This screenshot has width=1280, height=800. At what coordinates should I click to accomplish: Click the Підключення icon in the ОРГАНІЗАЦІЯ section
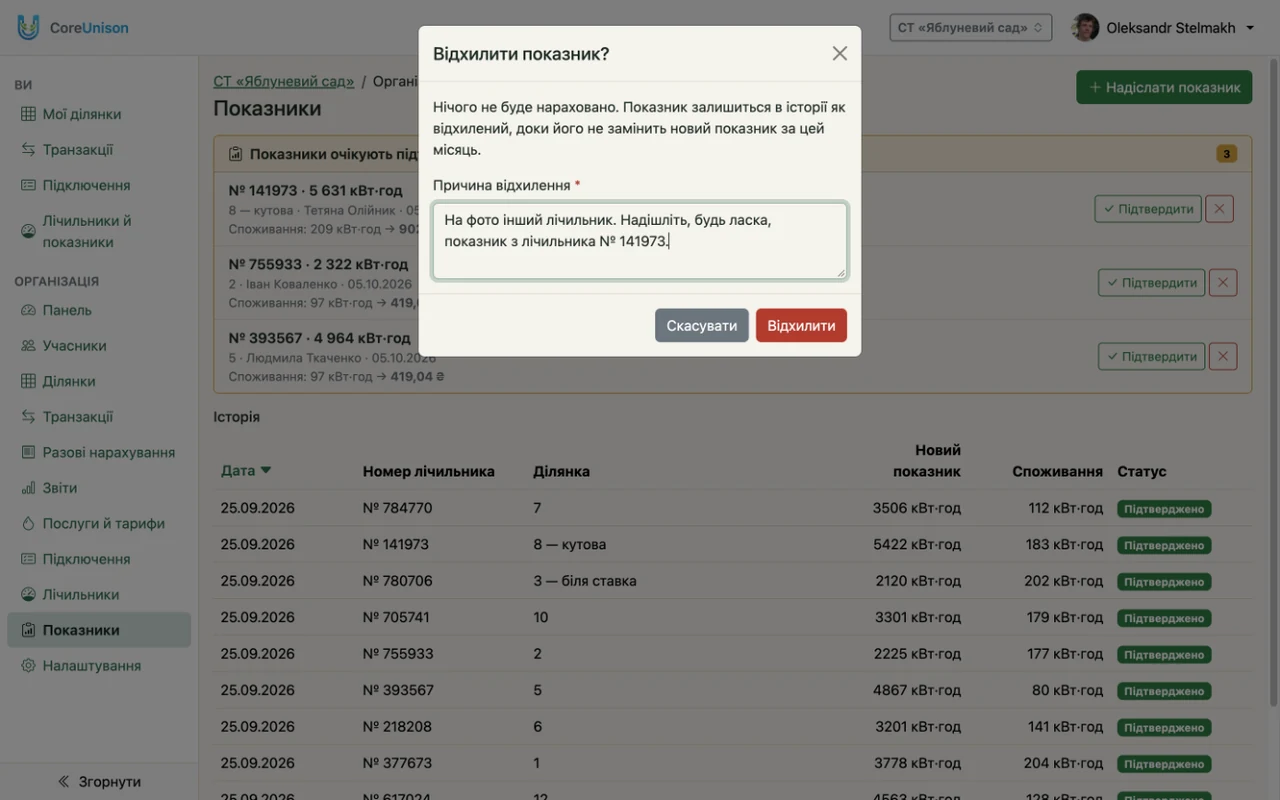pyautogui.click(x=28, y=559)
